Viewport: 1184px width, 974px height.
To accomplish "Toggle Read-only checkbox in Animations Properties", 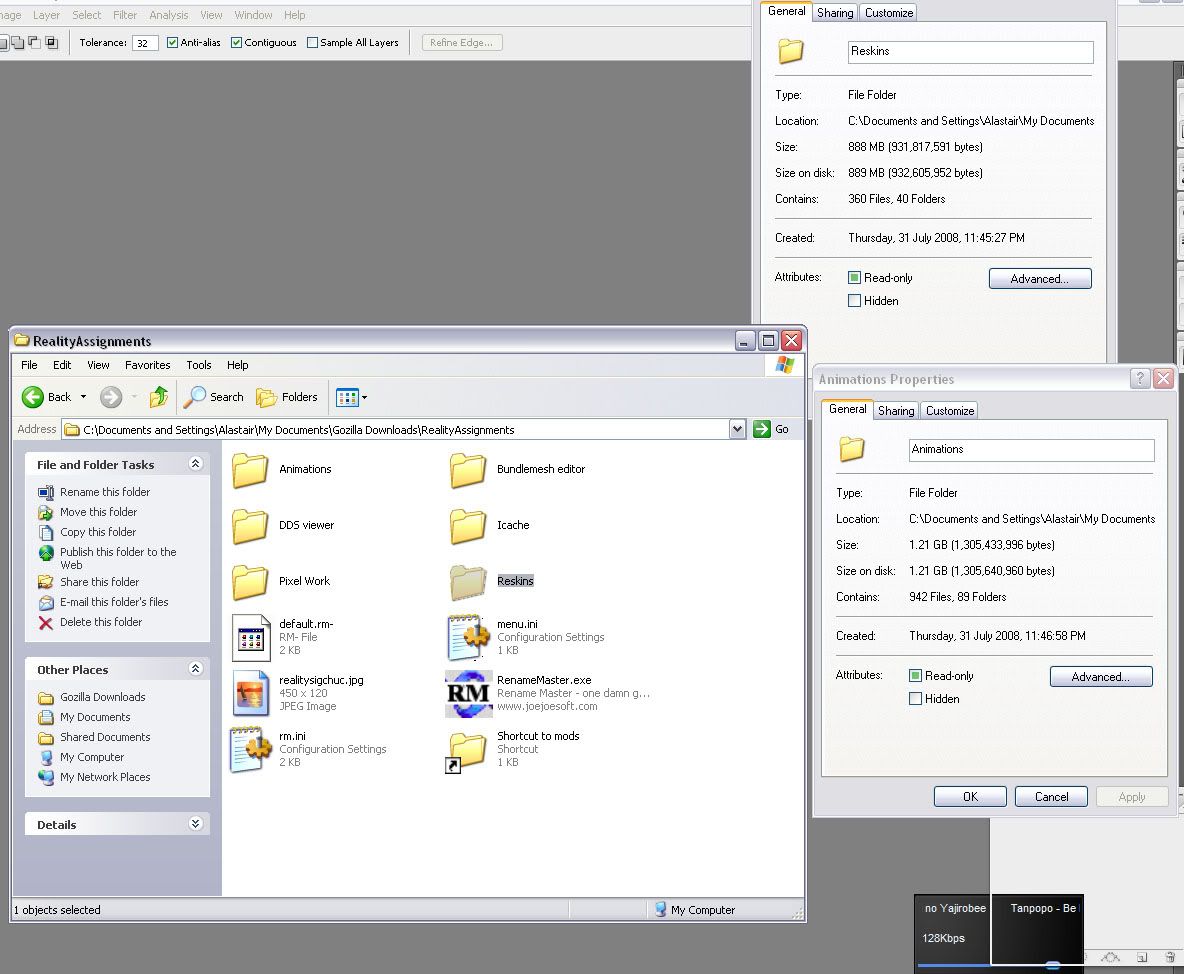I will click(915, 676).
